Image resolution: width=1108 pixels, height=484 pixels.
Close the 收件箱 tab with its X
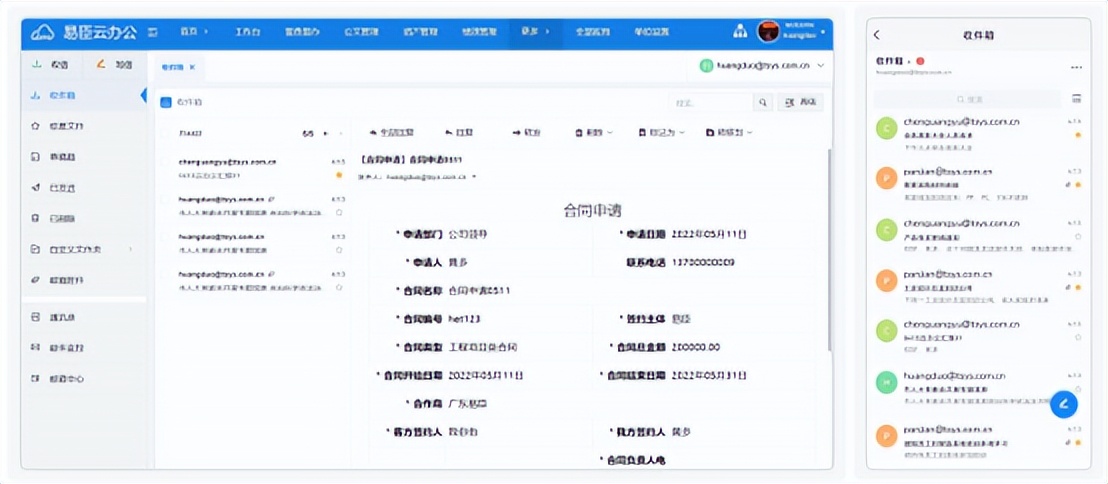pyautogui.click(x=192, y=67)
